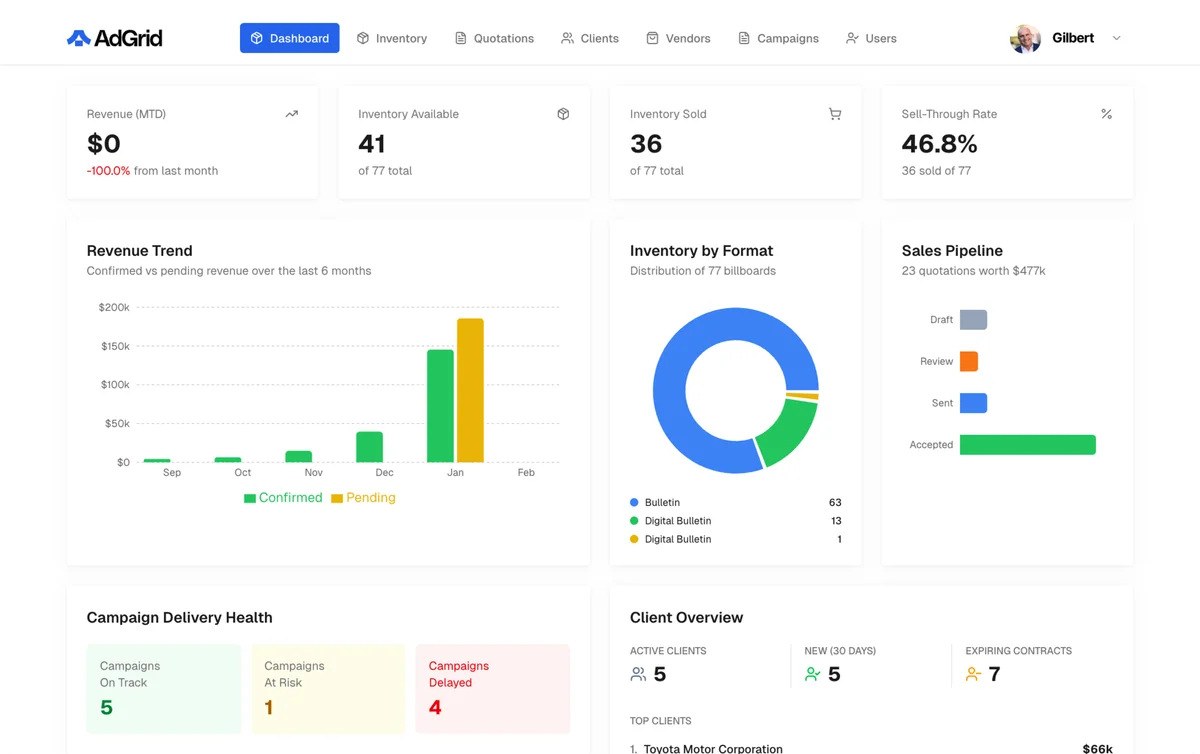Image resolution: width=1200 pixels, height=754 pixels.
Task: Toggle the Pending legend in Revenue Trend
Action: click(363, 497)
